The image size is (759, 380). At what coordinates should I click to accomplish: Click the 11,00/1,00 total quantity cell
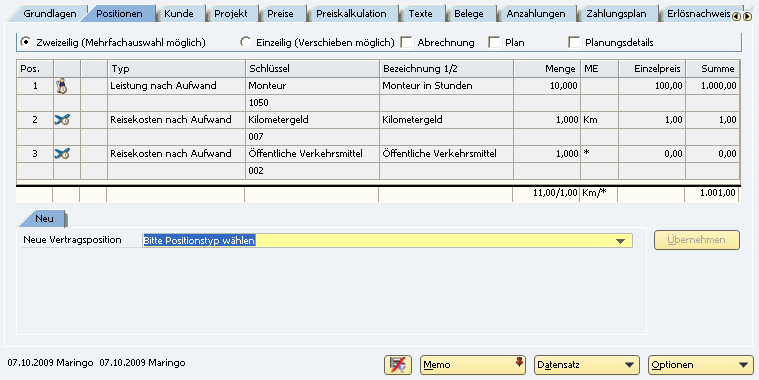pos(546,193)
